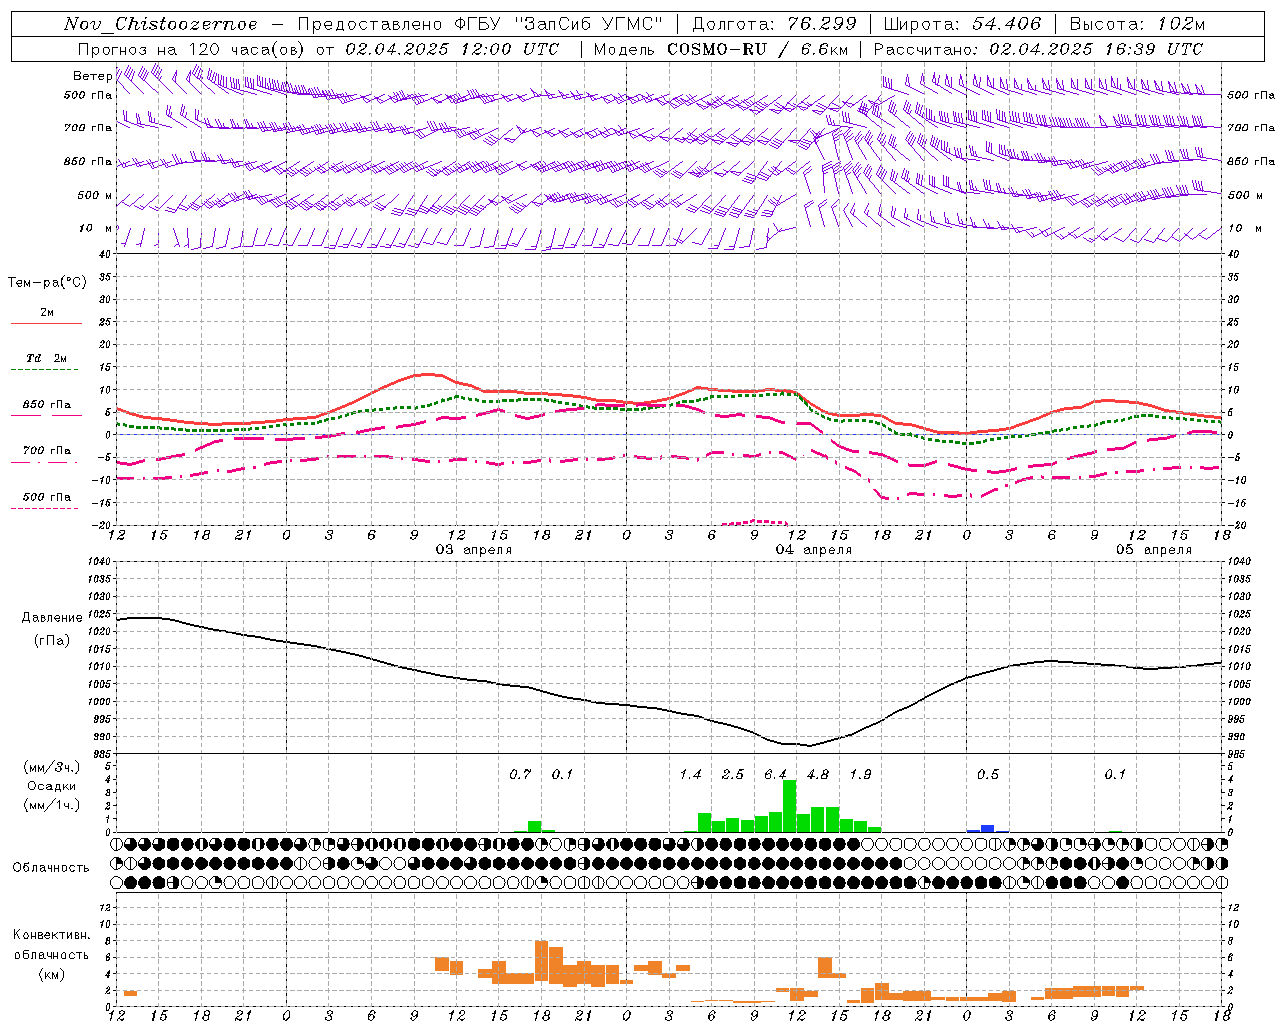Click the '03 апреля' date label

tap(473, 549)
